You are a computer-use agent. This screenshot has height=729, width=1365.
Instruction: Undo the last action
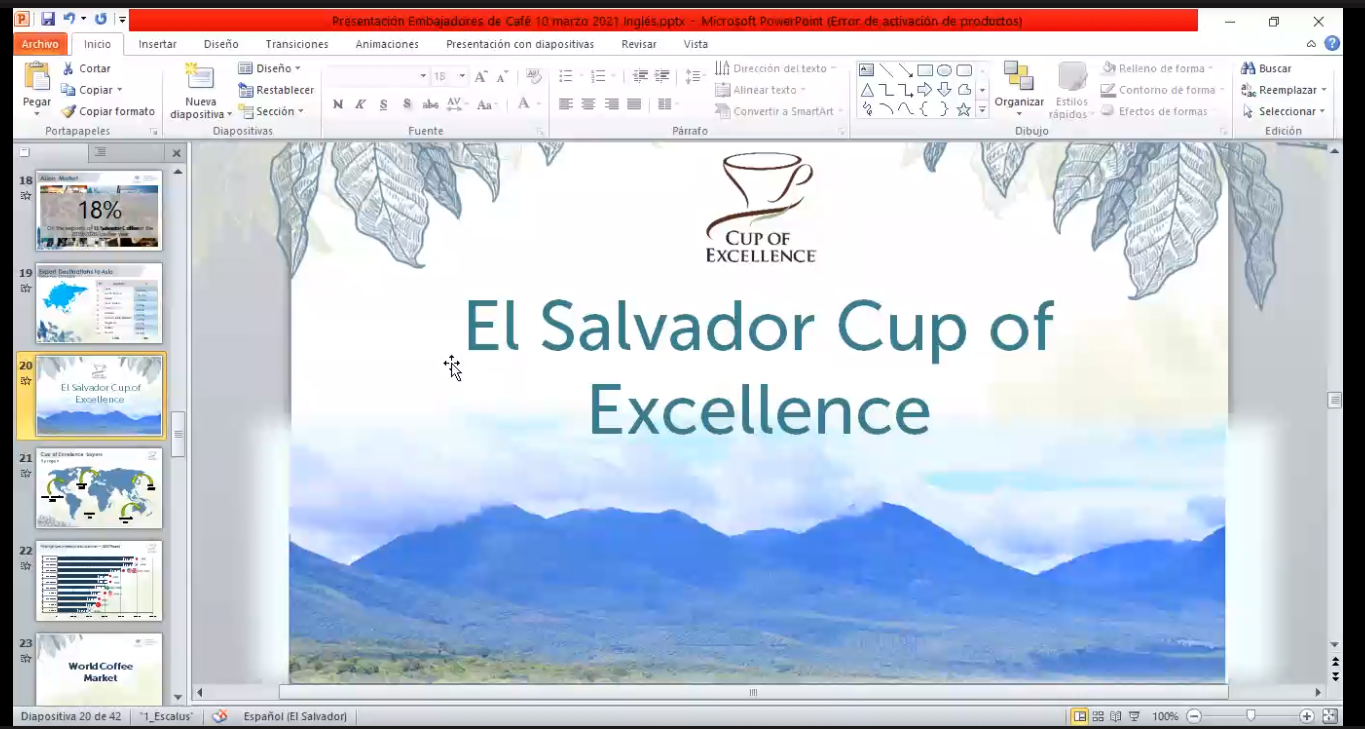coord(68,19)
